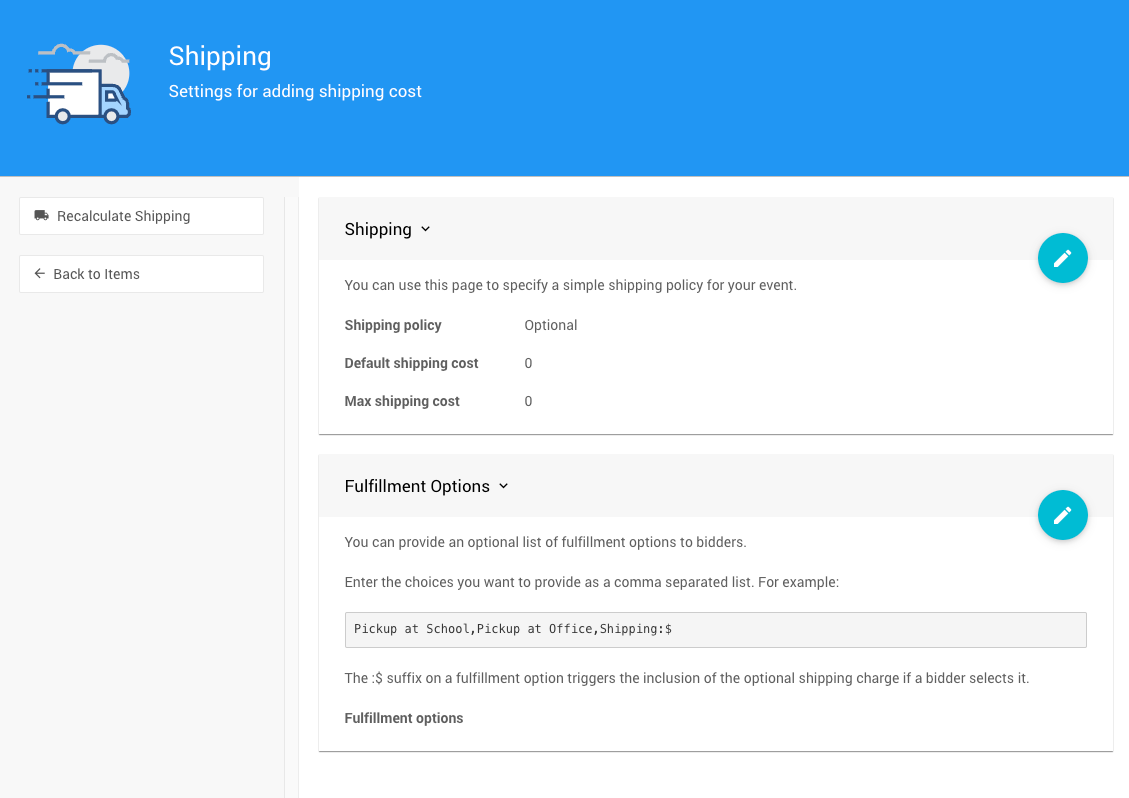Viewport: 1129px width, 798px height.
Task: Click the Max shipping cost value
Action: click(528, 401)
